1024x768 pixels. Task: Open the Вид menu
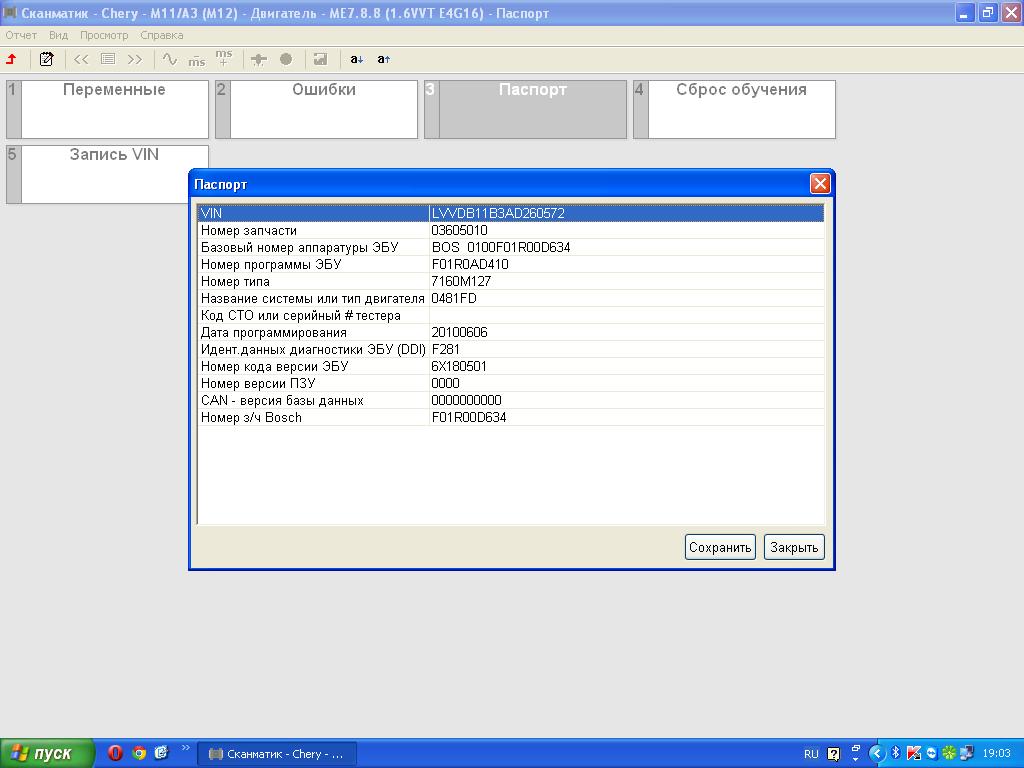(58, 35)
